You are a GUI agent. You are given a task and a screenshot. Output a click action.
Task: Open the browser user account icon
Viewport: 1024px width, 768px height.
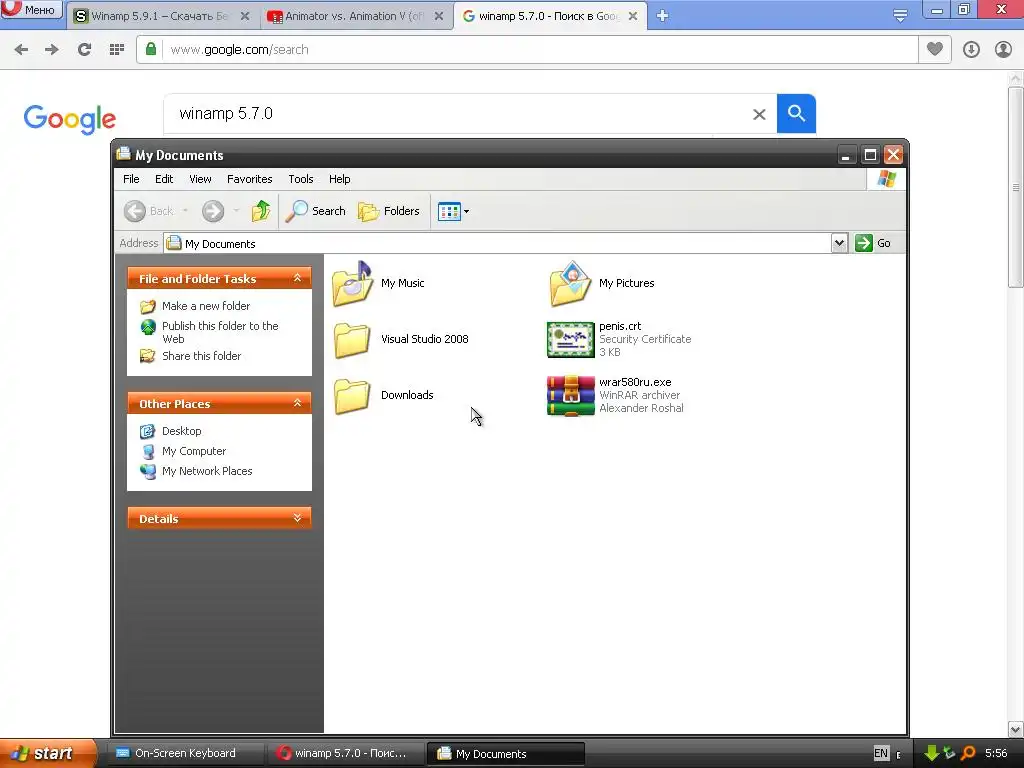pos(1003,50)
